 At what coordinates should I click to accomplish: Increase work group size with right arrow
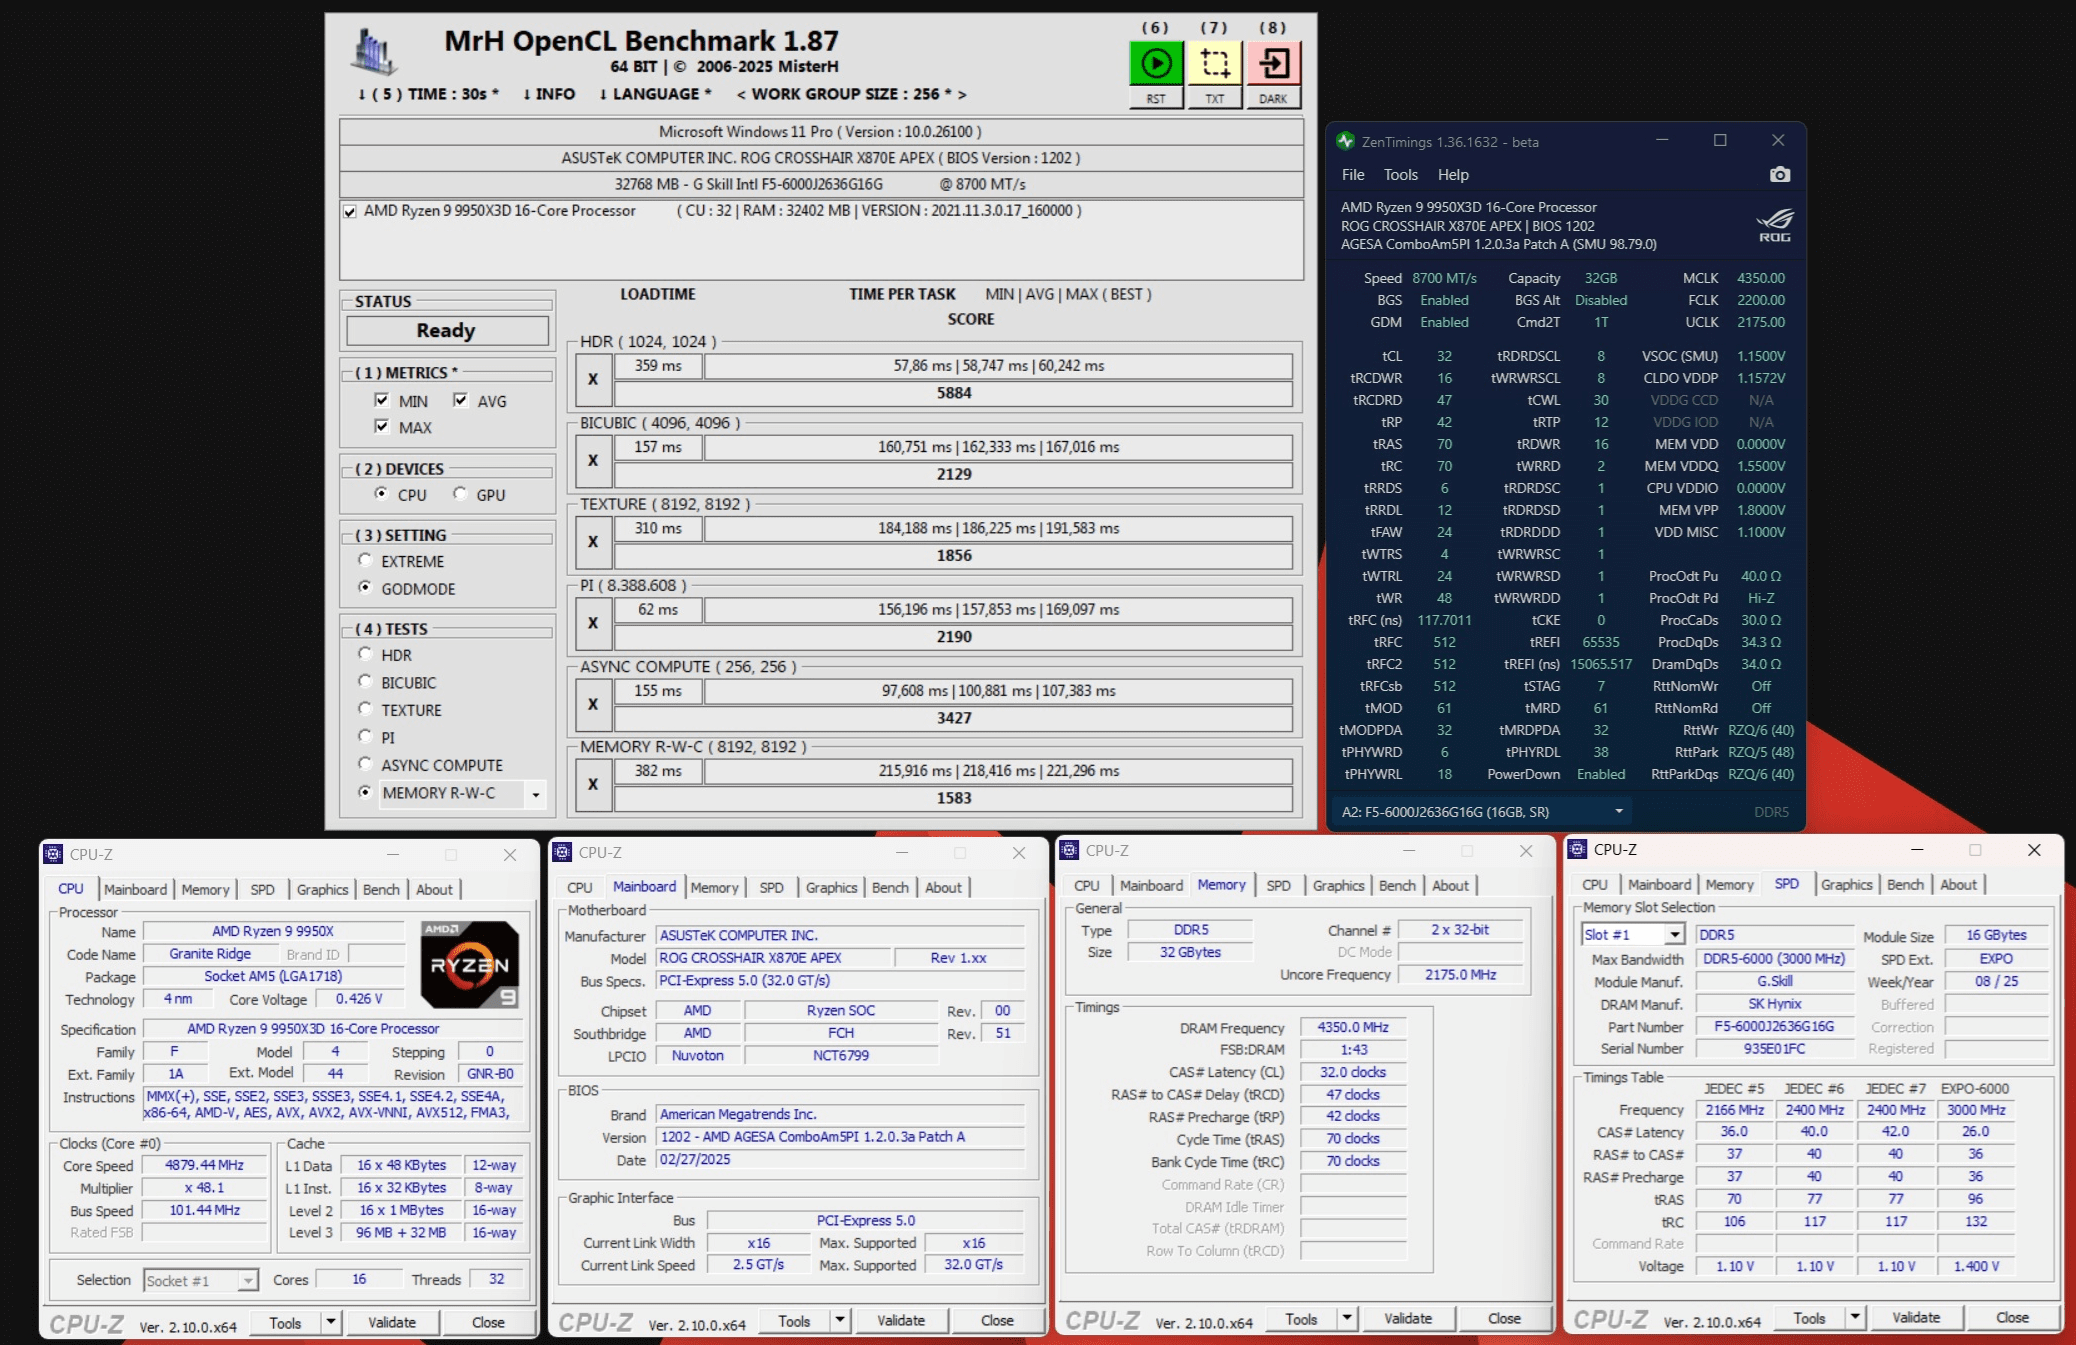coord(962,94)
